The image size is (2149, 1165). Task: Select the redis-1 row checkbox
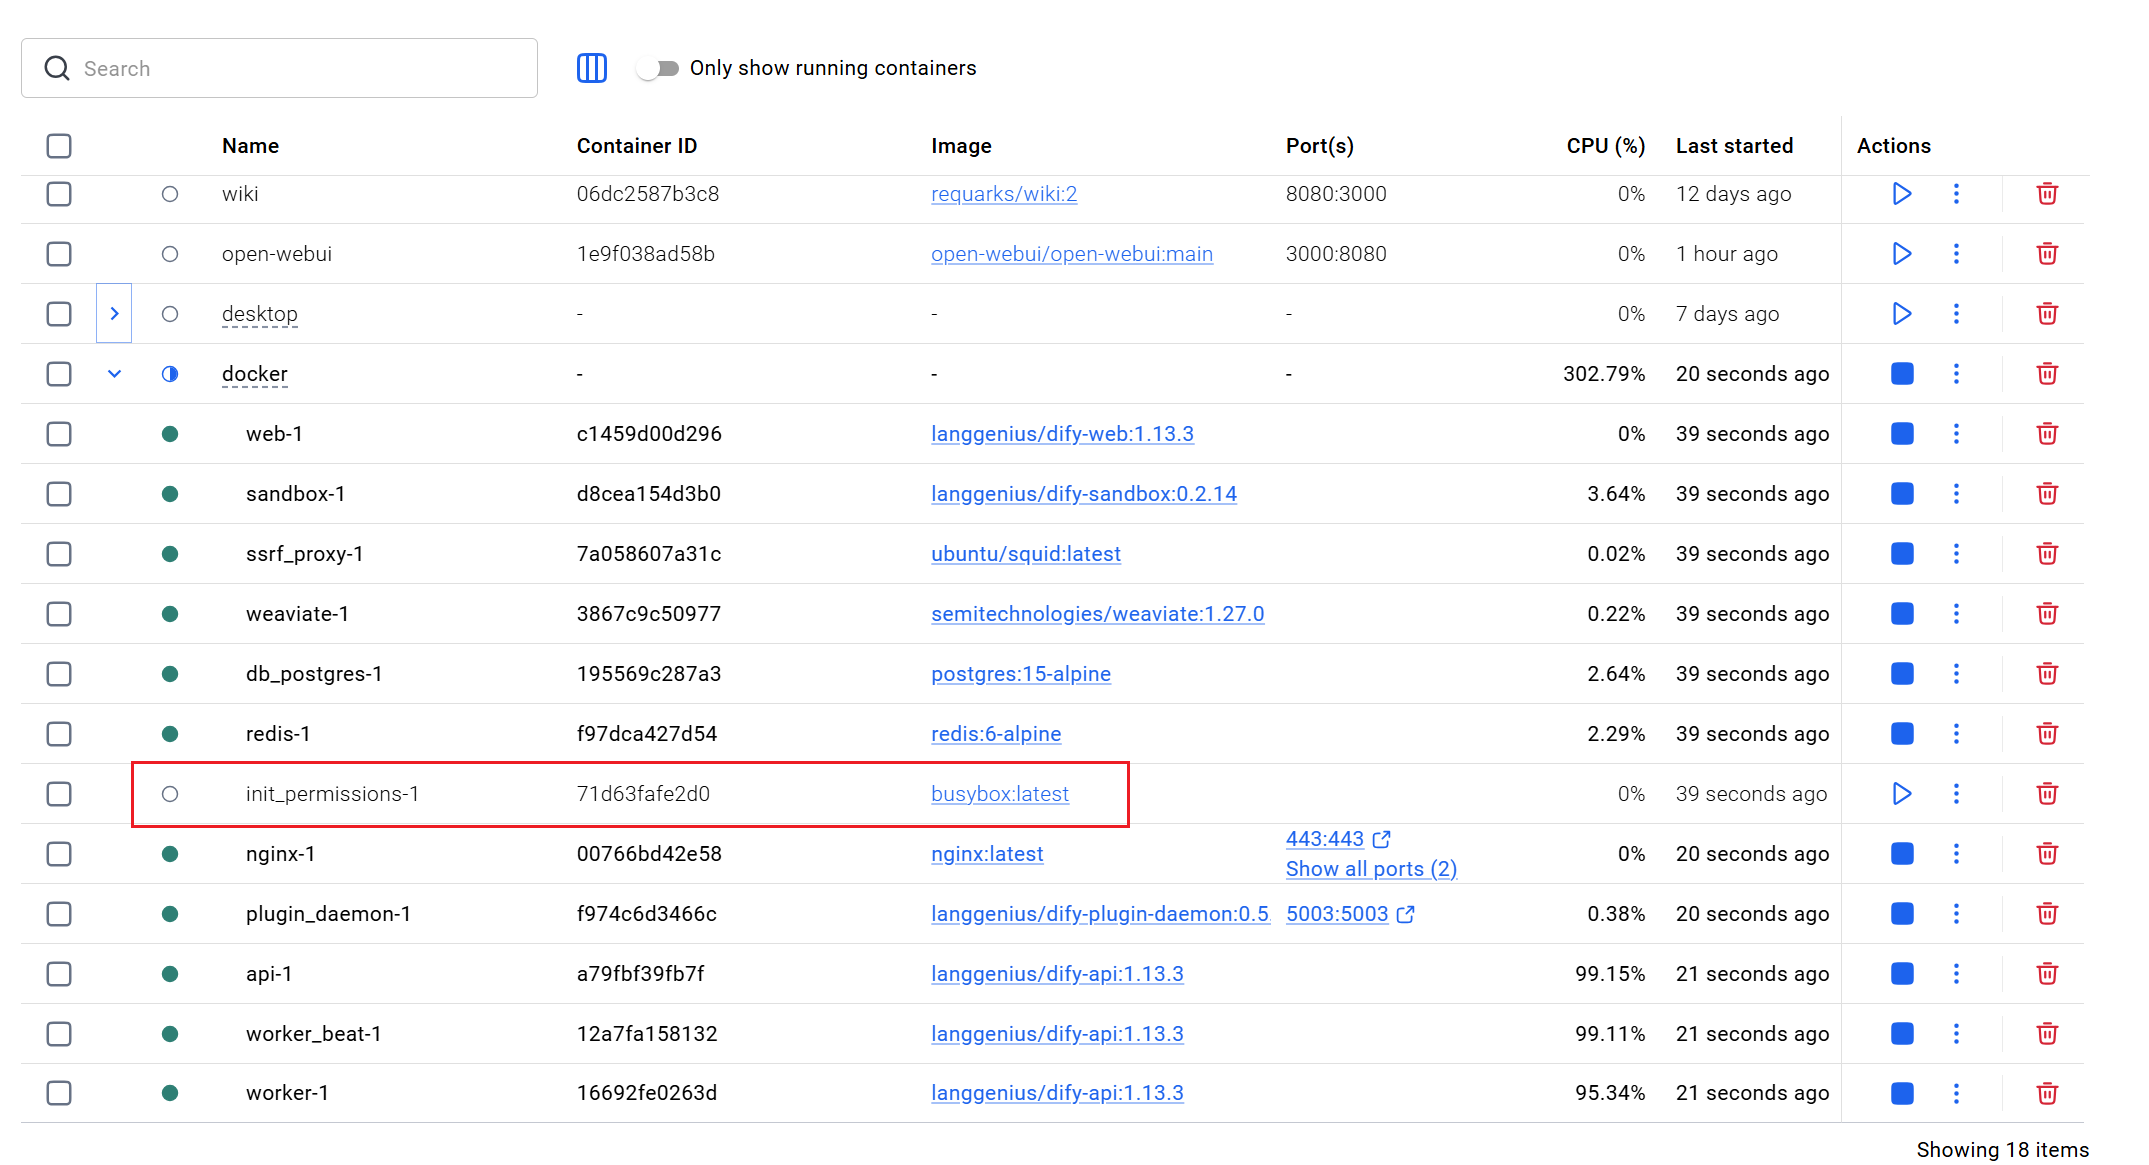click(x=59, y=734)
